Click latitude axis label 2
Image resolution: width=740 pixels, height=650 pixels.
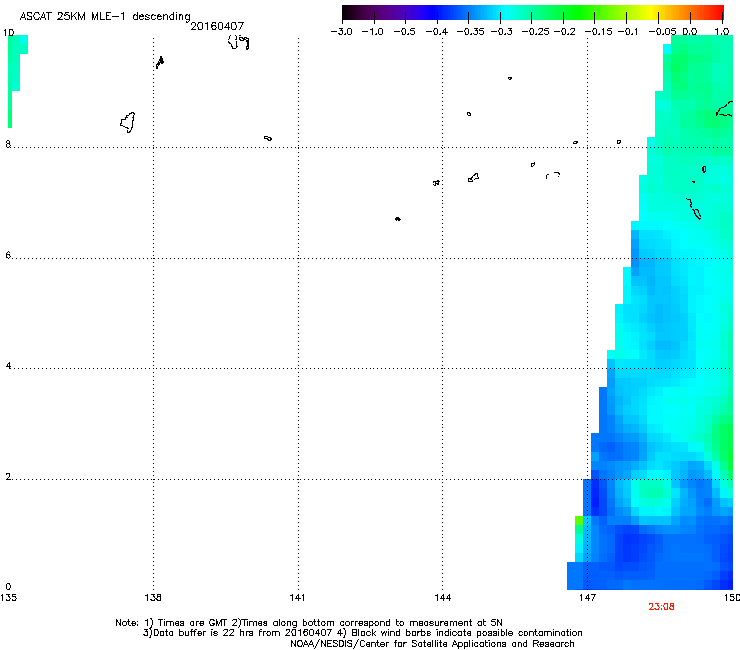(x=8, y=477)
